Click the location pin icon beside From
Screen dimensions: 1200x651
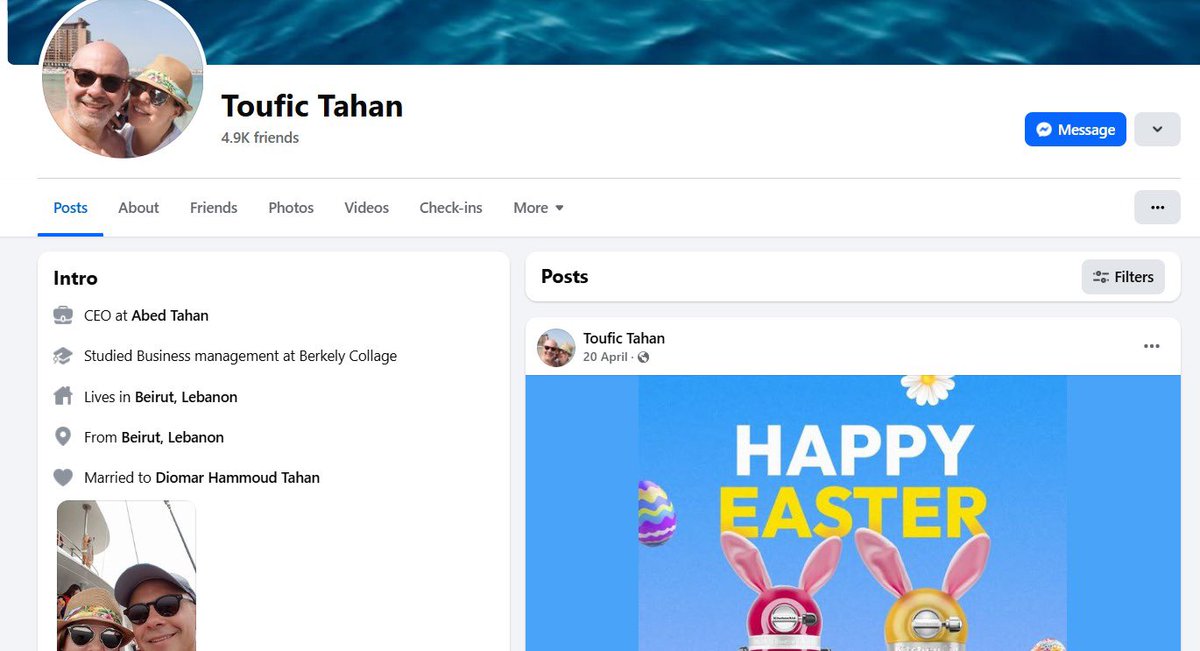tap(63, 437)
